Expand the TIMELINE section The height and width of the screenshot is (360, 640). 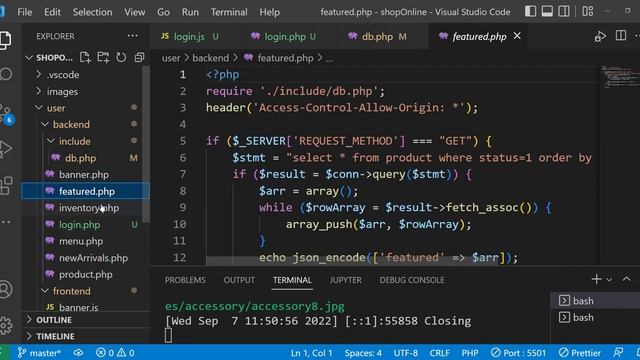click(x=86, y=336)
